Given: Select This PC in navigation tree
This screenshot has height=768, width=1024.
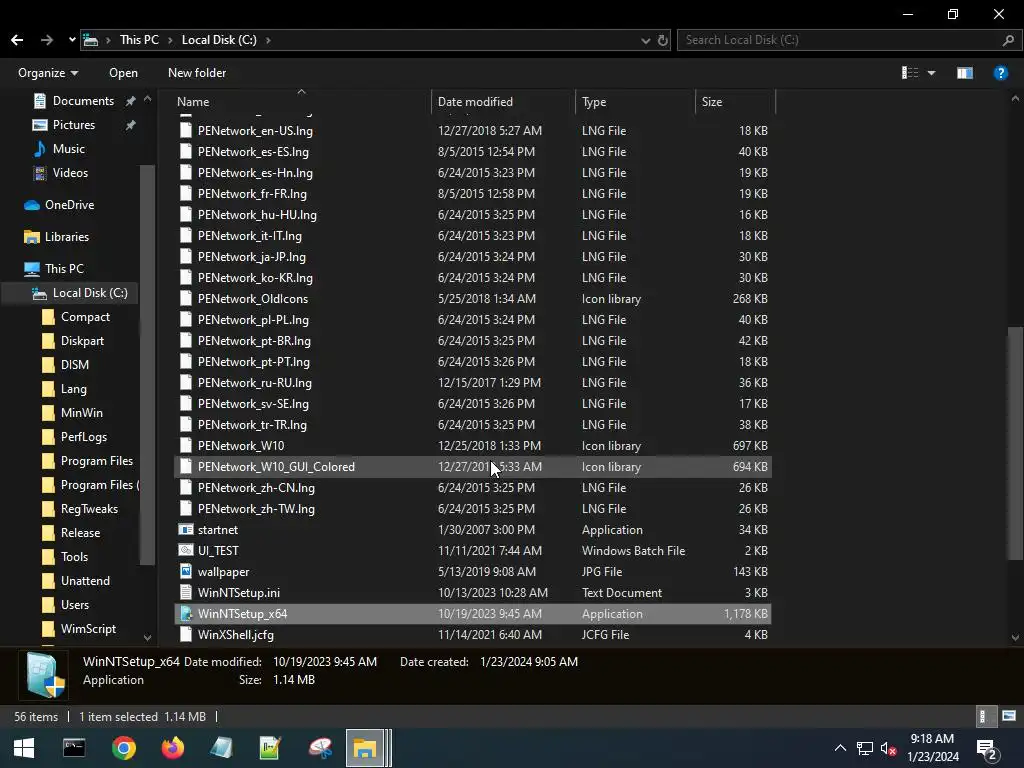Looking at the screenshot, I should click(x=64, y=268).
